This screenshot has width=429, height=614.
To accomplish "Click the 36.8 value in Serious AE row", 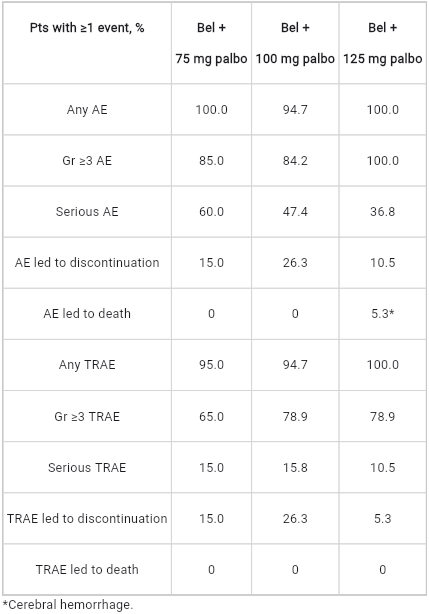I will 382,211.
